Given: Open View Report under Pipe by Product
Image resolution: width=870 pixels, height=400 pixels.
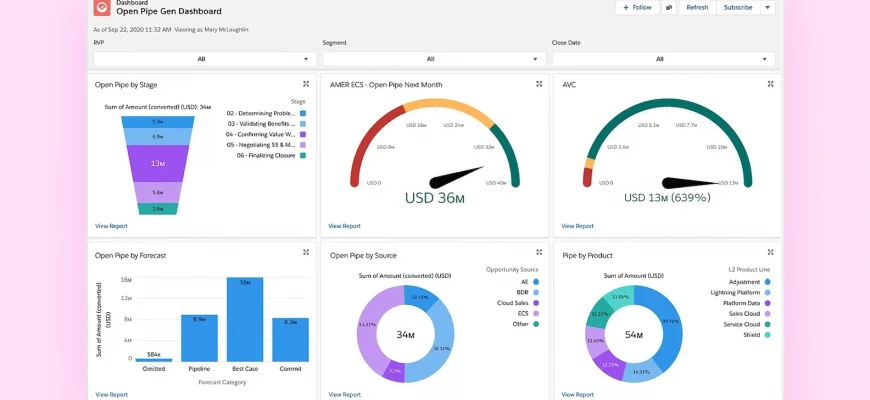Looking at the screenshot, I should tap(577, 394).
